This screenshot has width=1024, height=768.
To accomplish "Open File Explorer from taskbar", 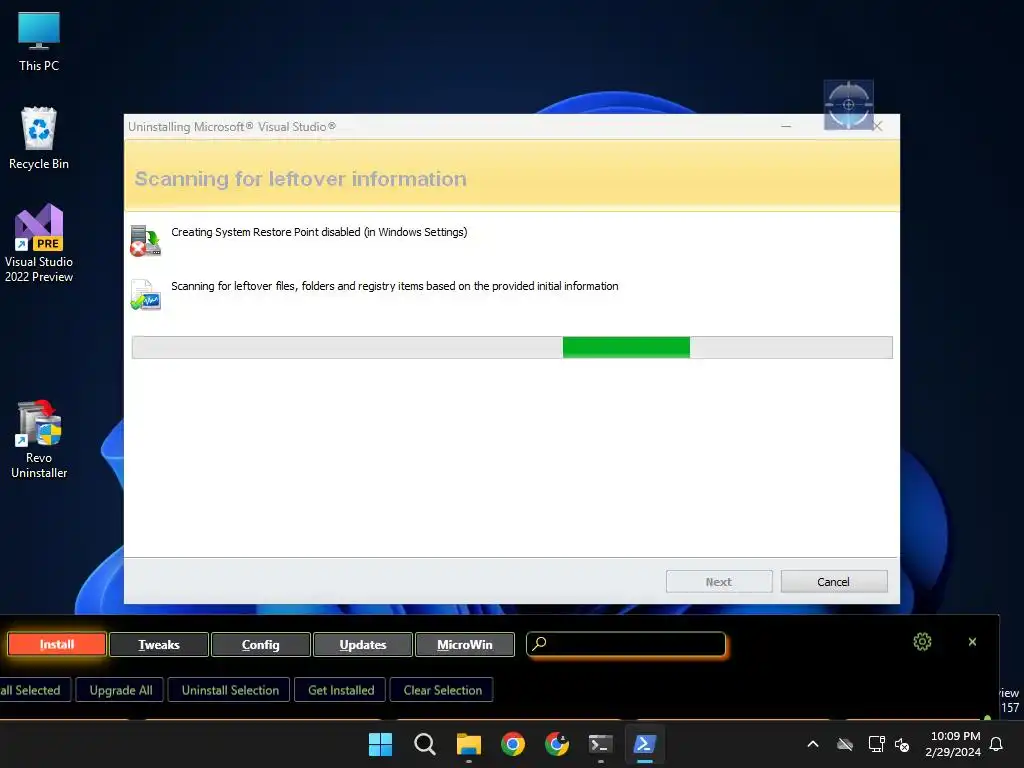I will coord(468,744).
